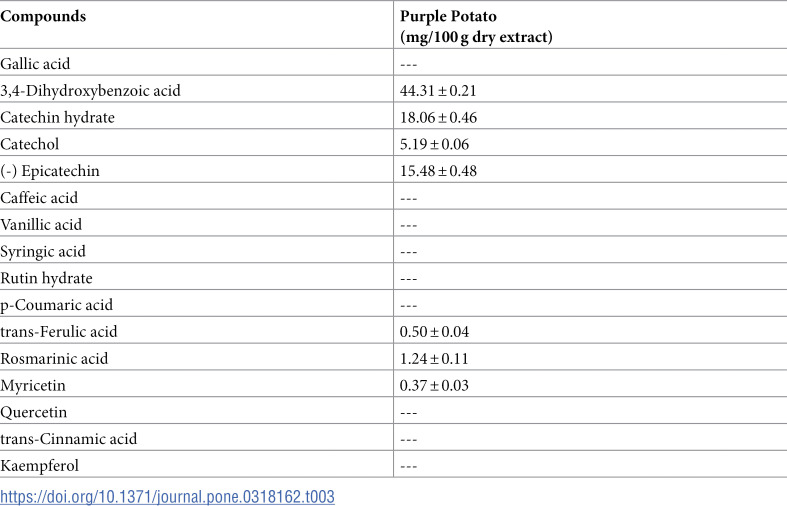Click the Rosmarinic acid value 1.24 ± 0.11
The width and height of the screenshot is (787, 506).
point(434,359)
